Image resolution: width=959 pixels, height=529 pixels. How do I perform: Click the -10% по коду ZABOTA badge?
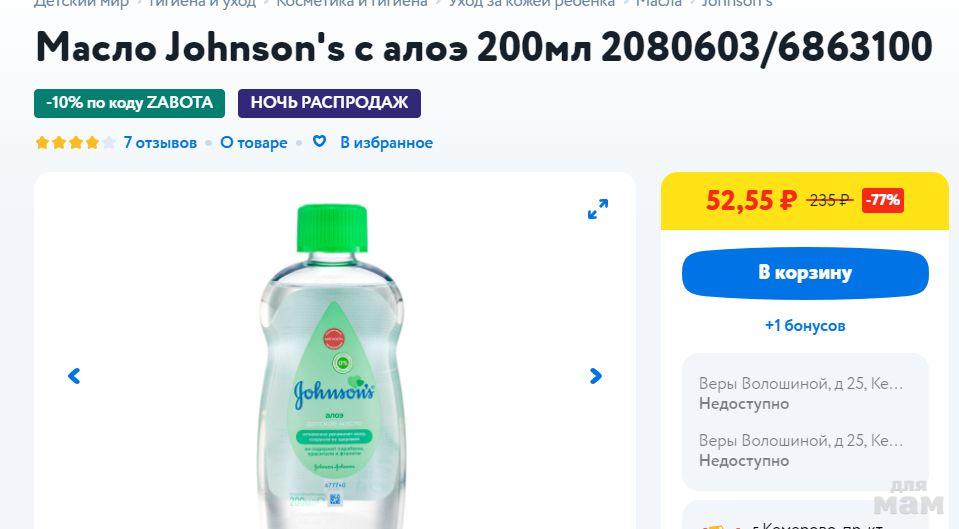point(130,103)
